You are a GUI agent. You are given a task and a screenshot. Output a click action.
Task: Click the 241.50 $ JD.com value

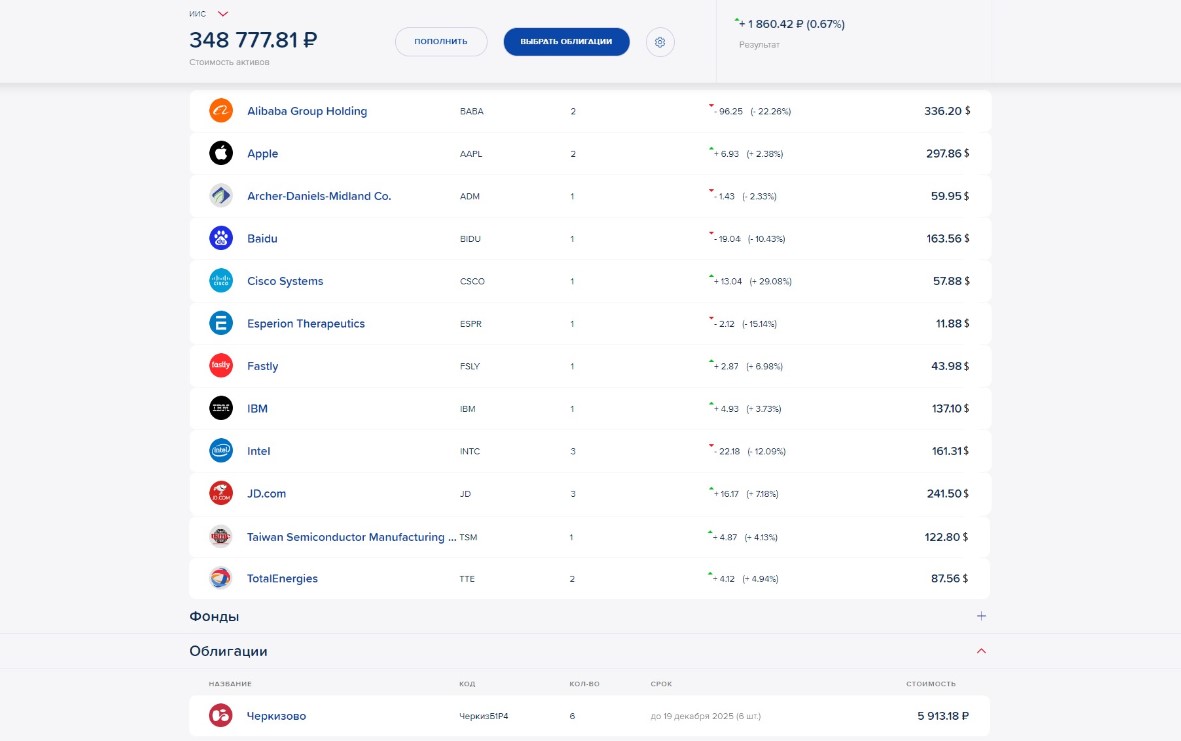948,494
